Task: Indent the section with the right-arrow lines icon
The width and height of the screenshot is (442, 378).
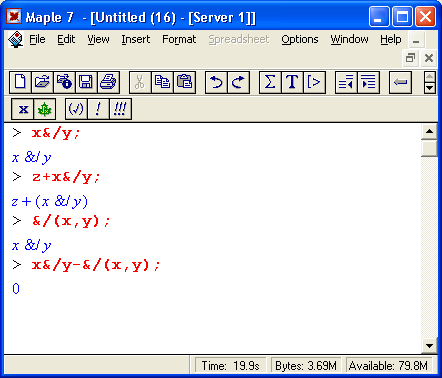Action: [x=368, y=82]
